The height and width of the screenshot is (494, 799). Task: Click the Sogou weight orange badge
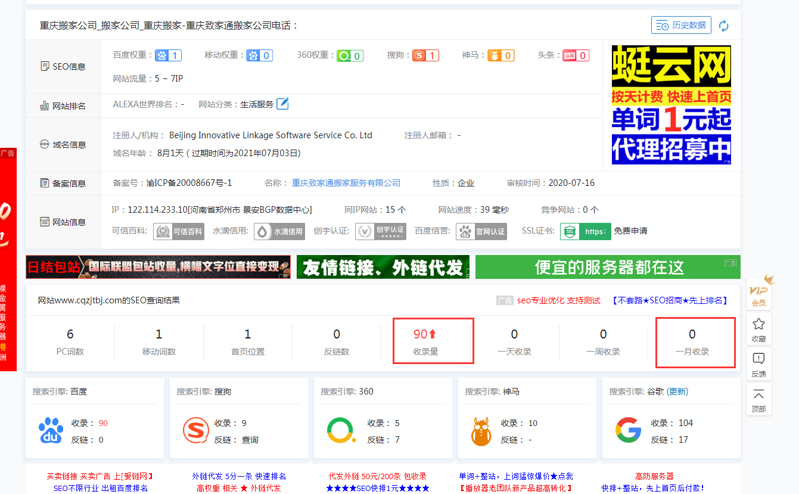426,56
